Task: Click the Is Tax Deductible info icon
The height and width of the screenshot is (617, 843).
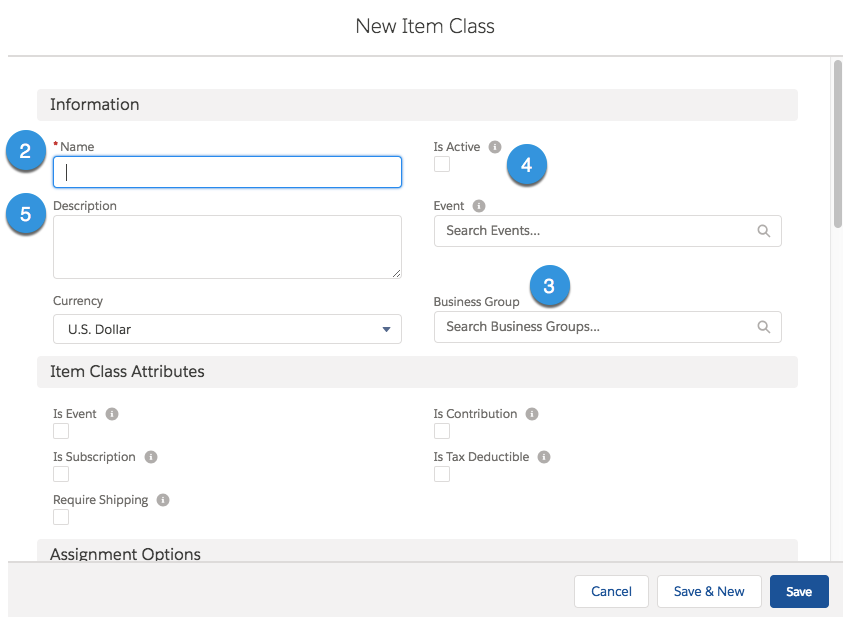Action: pyautogui.click(x=544, y=457)
